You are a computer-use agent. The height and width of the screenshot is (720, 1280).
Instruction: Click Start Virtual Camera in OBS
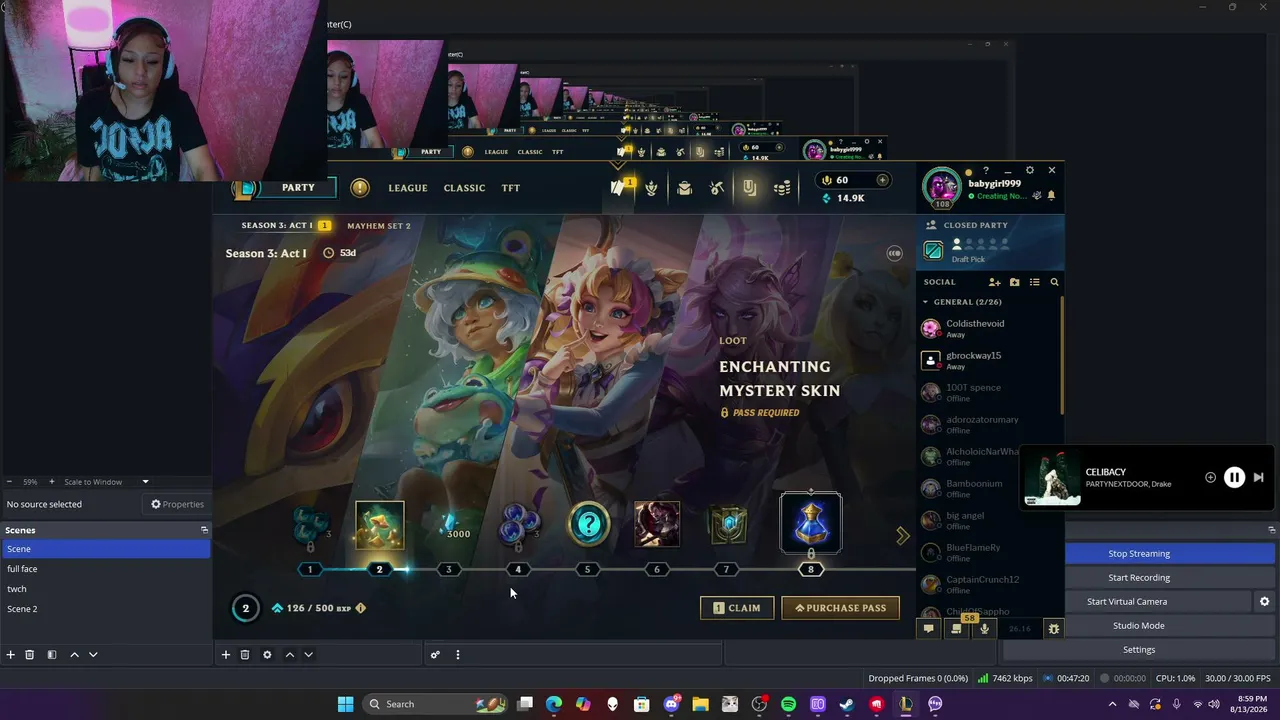tap(1127, 602)
